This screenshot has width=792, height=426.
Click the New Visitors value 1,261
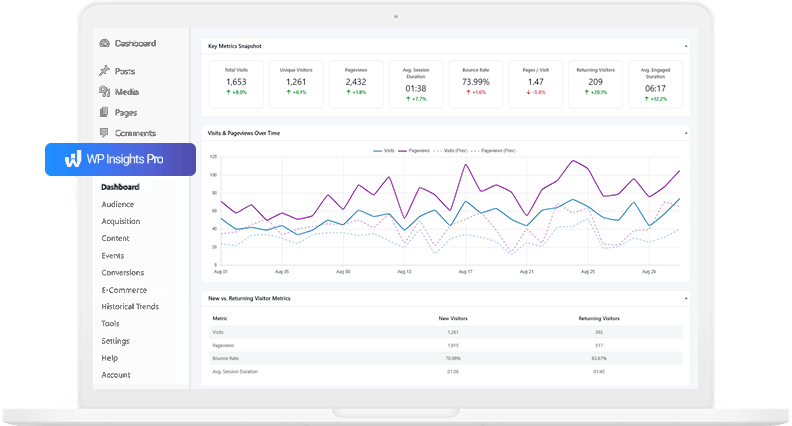pos(453,332)
